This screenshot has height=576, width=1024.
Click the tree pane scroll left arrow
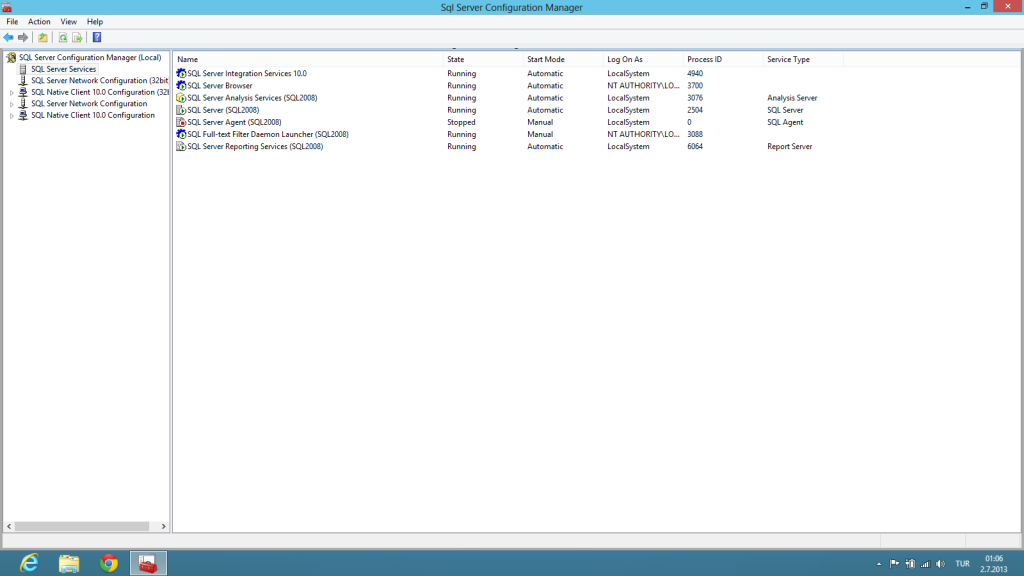click(9, 526)
